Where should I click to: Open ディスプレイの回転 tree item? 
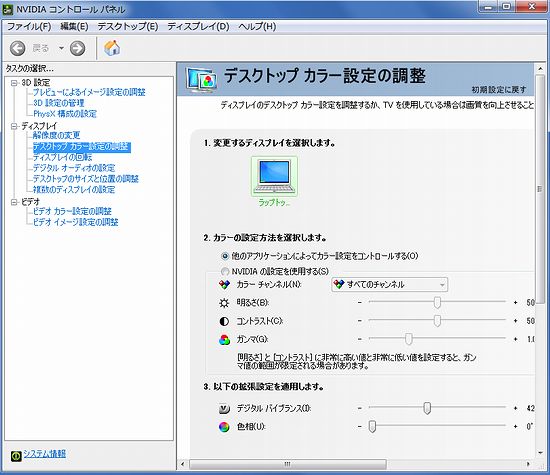pyautogui.click(x=62, y=158)
